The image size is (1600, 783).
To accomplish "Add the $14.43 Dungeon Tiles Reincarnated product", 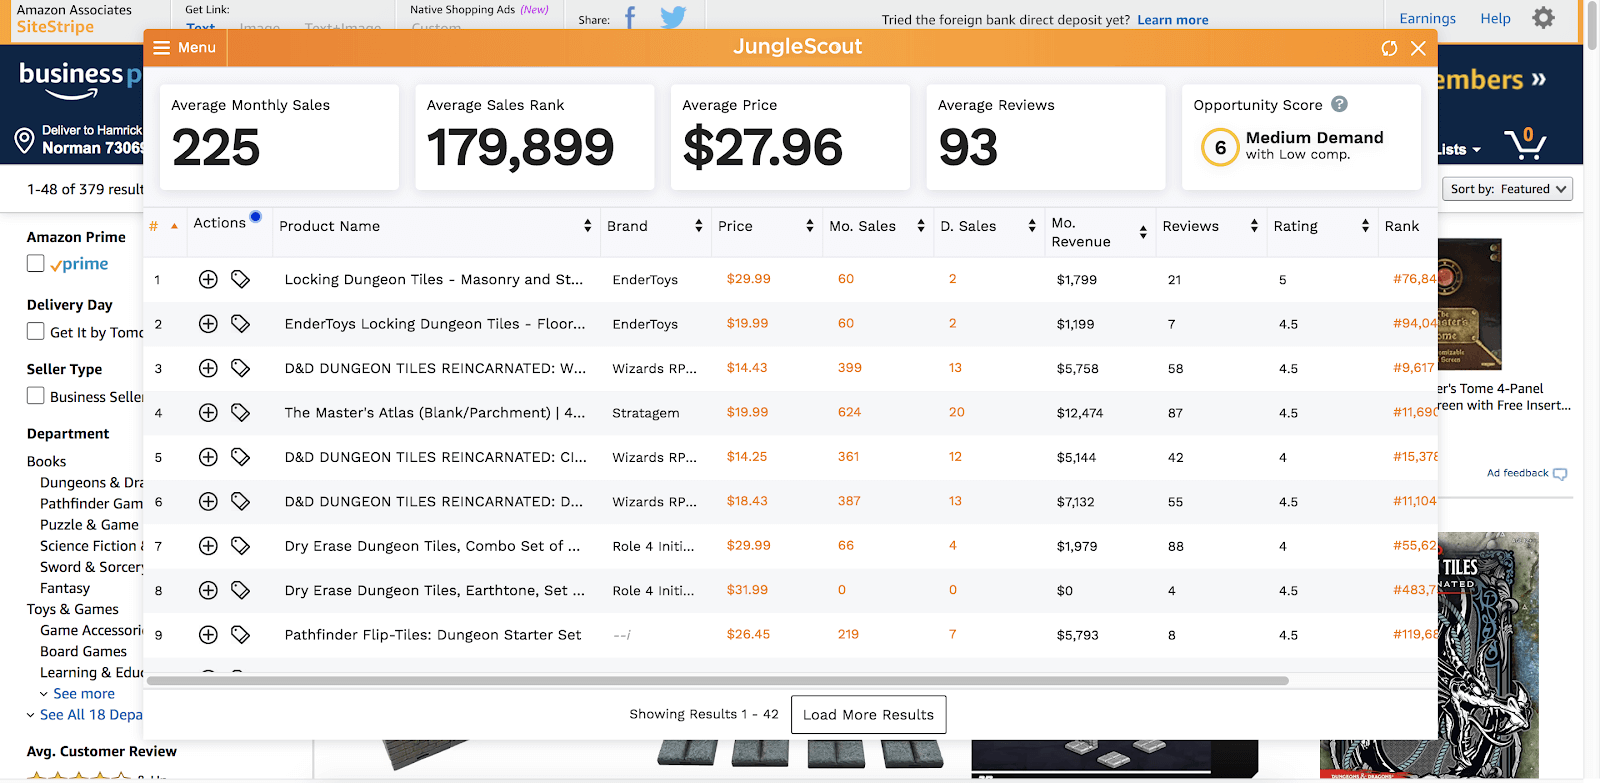I will 208,368.
